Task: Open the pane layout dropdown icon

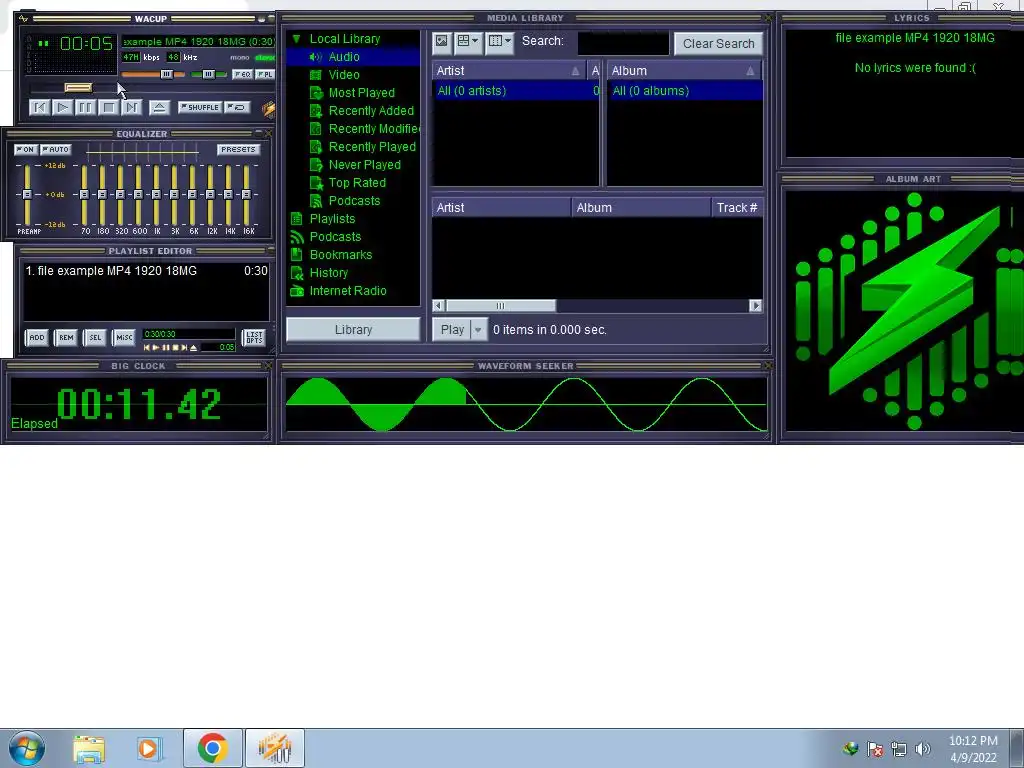Action: pyautogui.click(x=468, y=42)
